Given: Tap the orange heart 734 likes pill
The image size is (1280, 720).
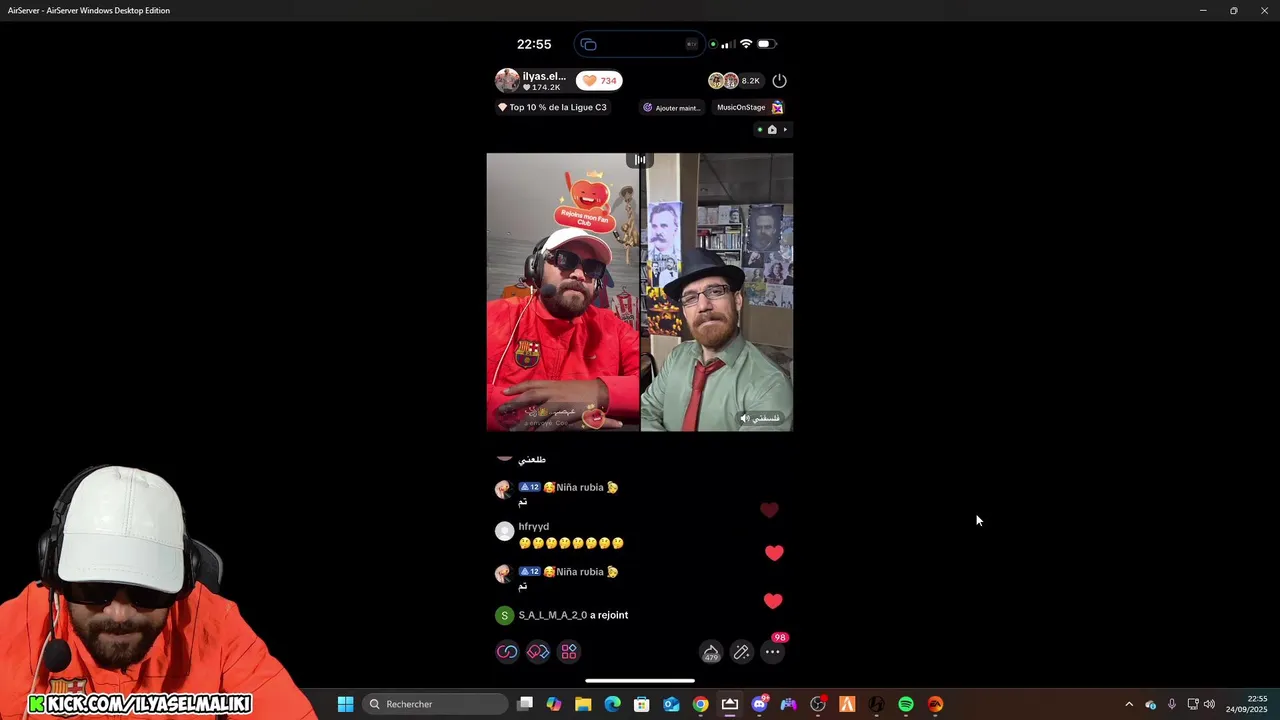Looking at the screenshot, I should click(x=599, y=80).
